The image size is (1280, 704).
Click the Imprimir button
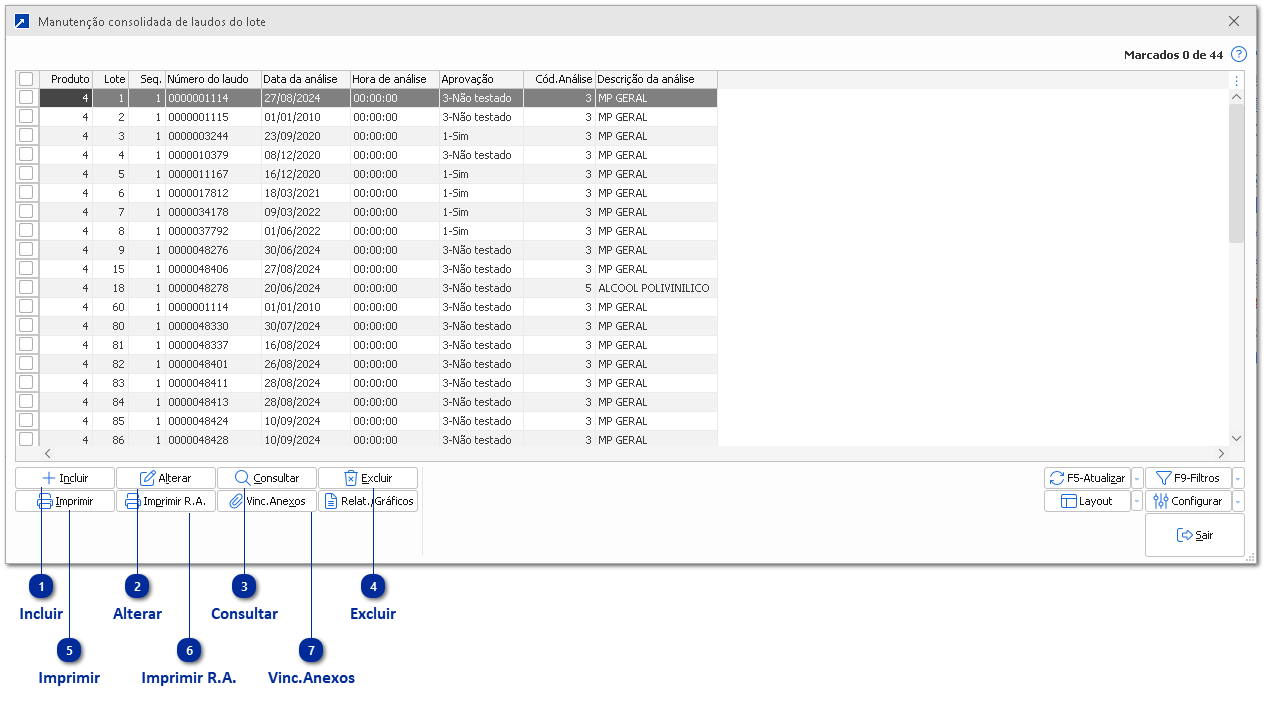click(65, 501)
